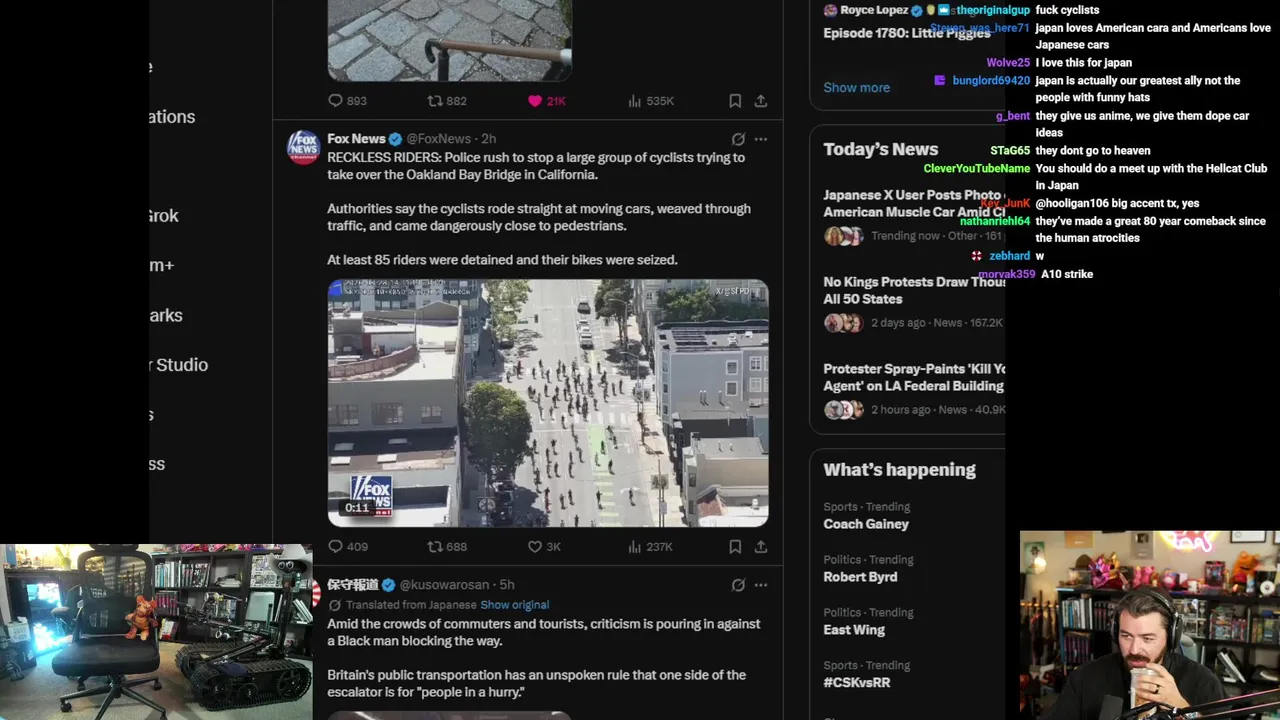Share the top post with 21K likes
This screenshot has width=1280, height=720.
(x=761, y=101)
